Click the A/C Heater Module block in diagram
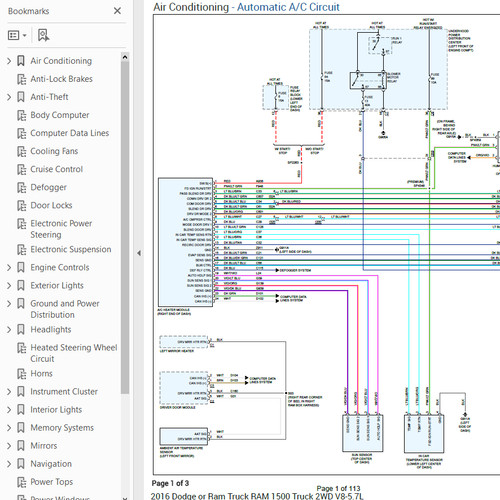The height and width of the screenshot is (500, 500). pyautogui.click(x=185, y=242)
